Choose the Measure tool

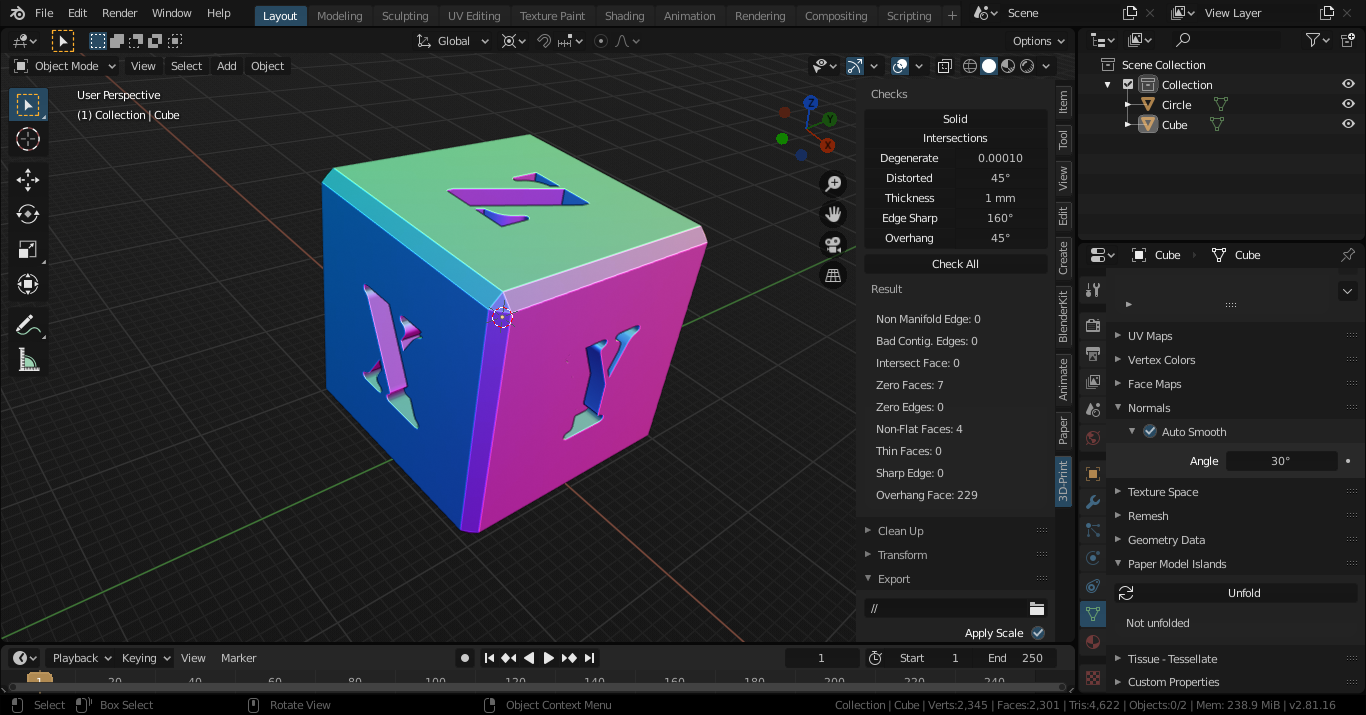(x=28, y=360)
